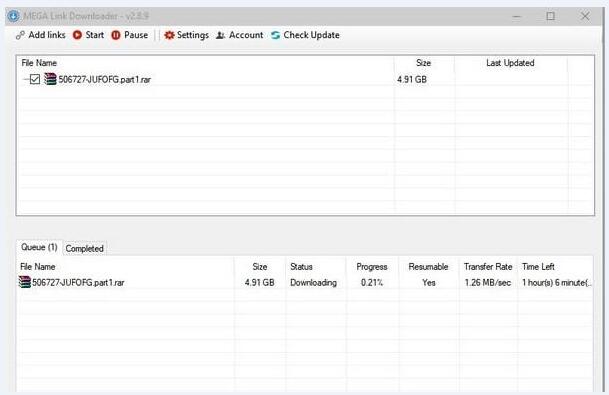The width and height of the screenshot is (609, 395).
Task: Click the 0.21% progress value
Action: pyautogui.click(x=372, y=282)
